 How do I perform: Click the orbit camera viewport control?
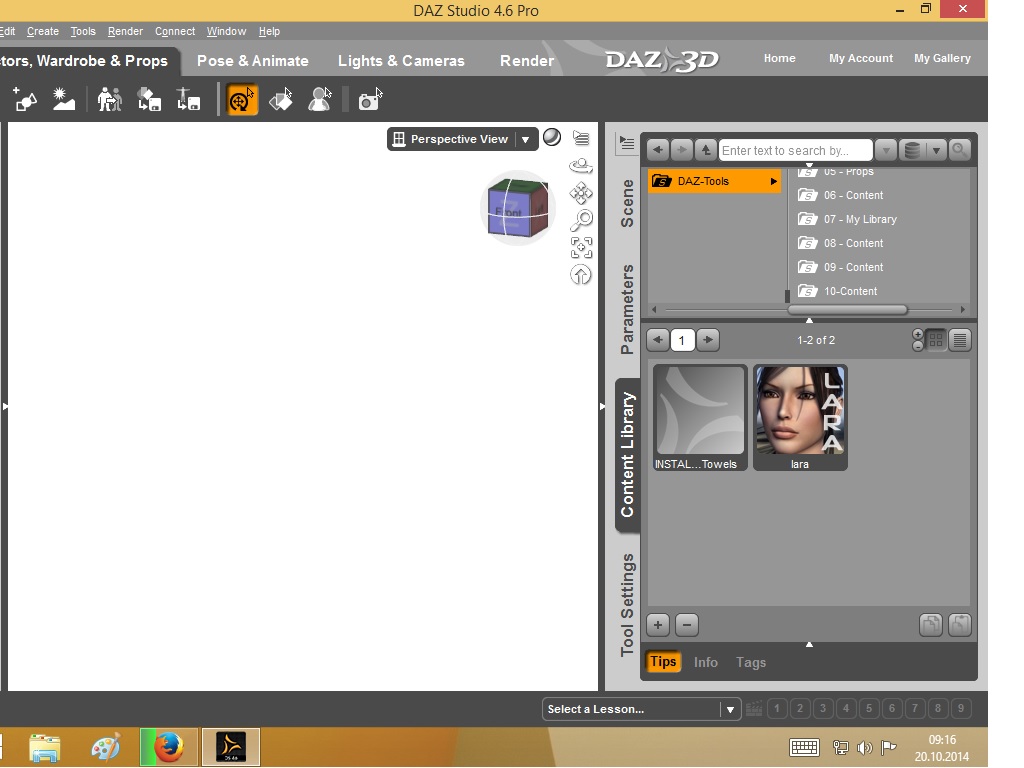[581, 166]
